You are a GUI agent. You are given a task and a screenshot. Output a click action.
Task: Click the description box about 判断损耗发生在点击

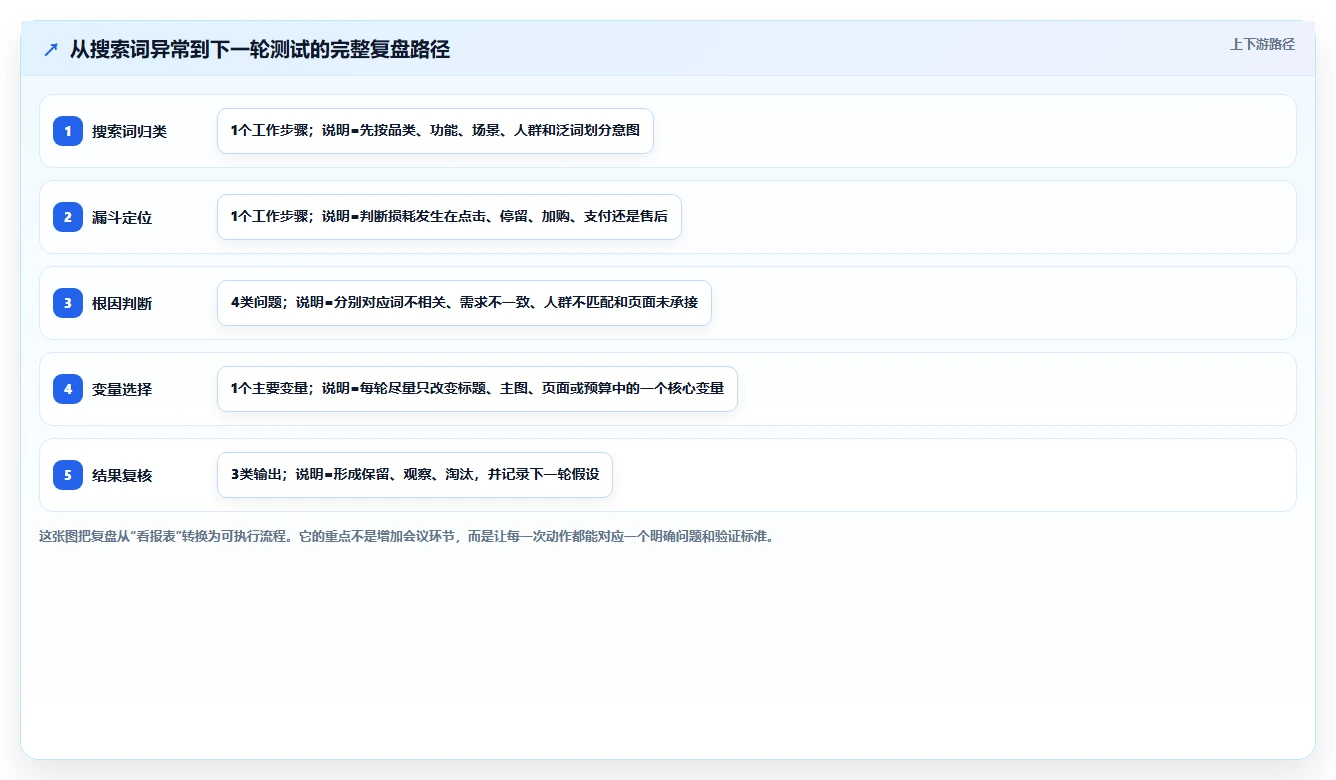coord(449,217)
